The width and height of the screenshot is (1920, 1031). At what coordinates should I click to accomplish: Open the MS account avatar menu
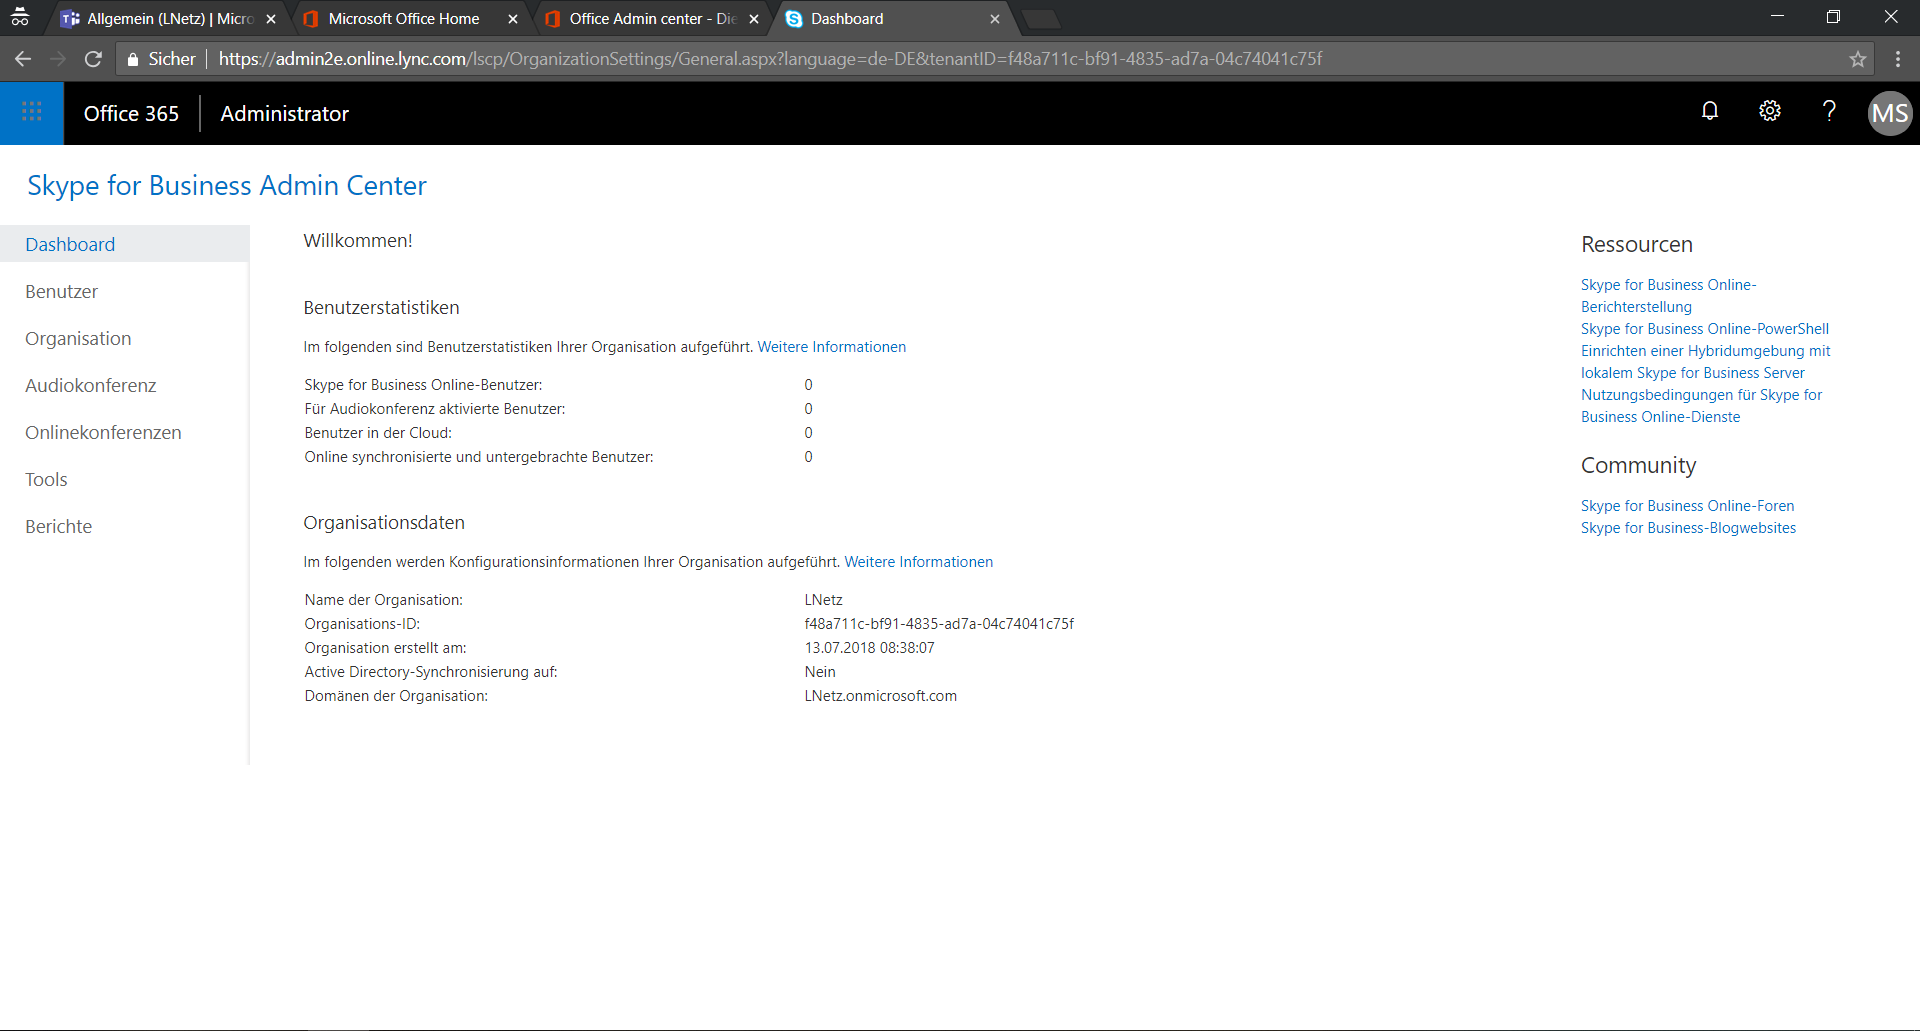click(1889, 113)
